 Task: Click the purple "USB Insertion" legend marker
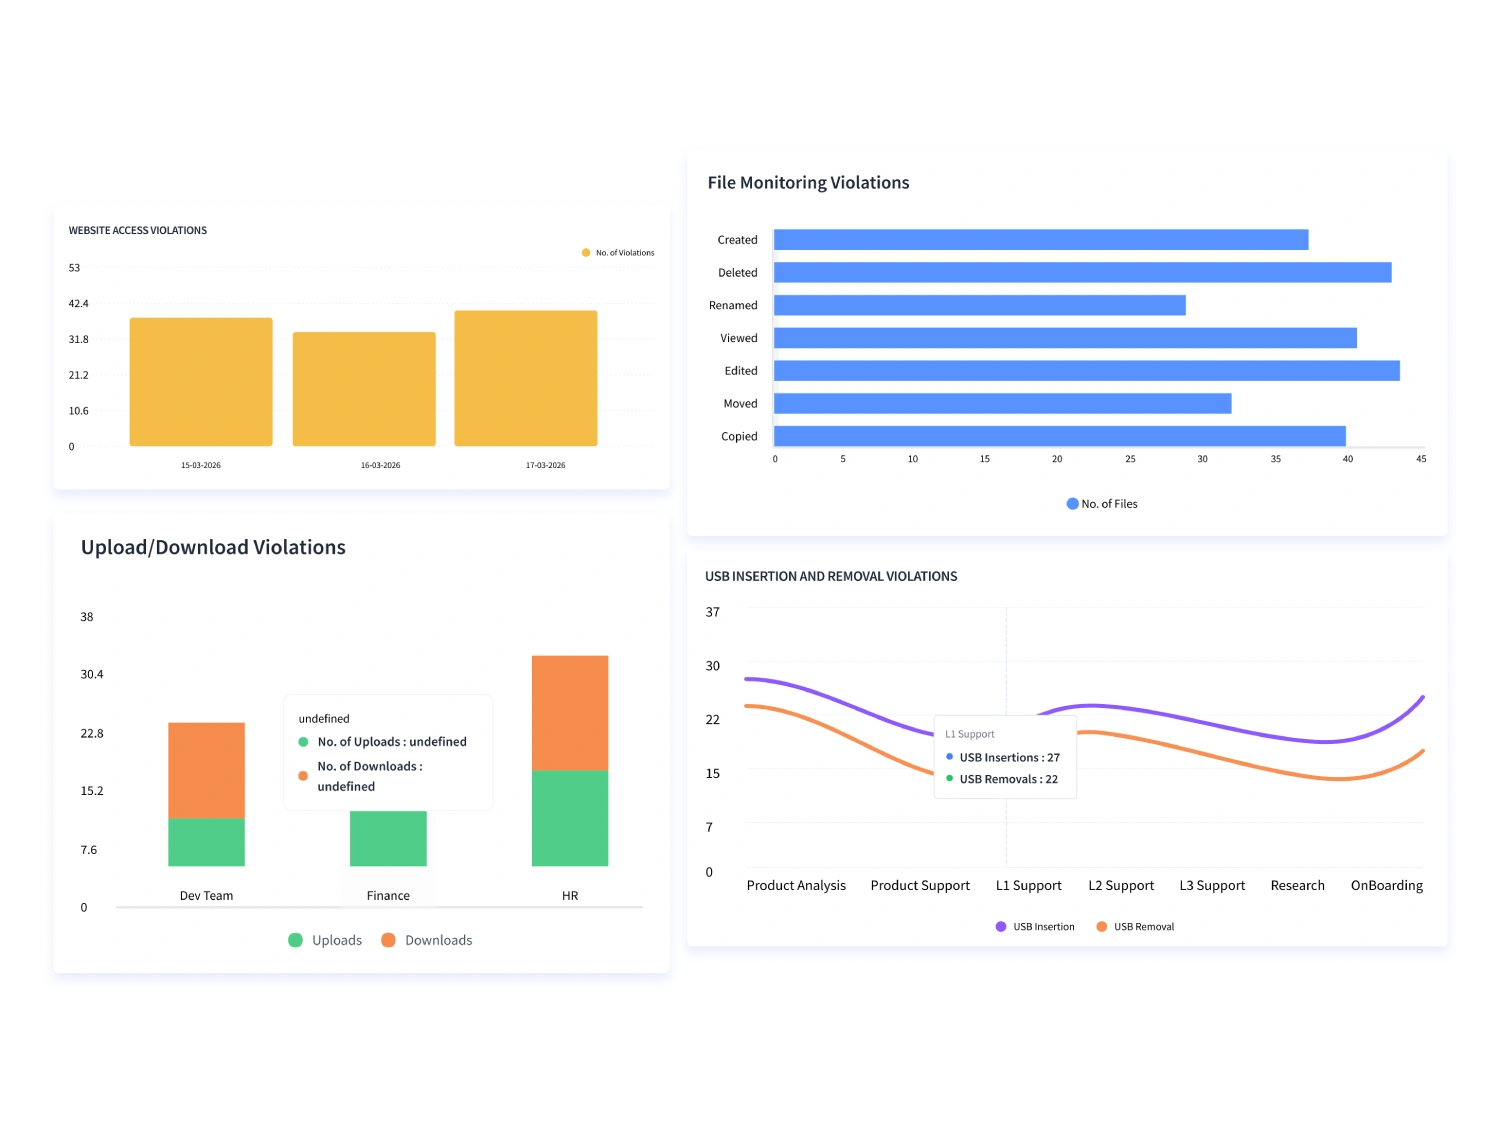1001,926
